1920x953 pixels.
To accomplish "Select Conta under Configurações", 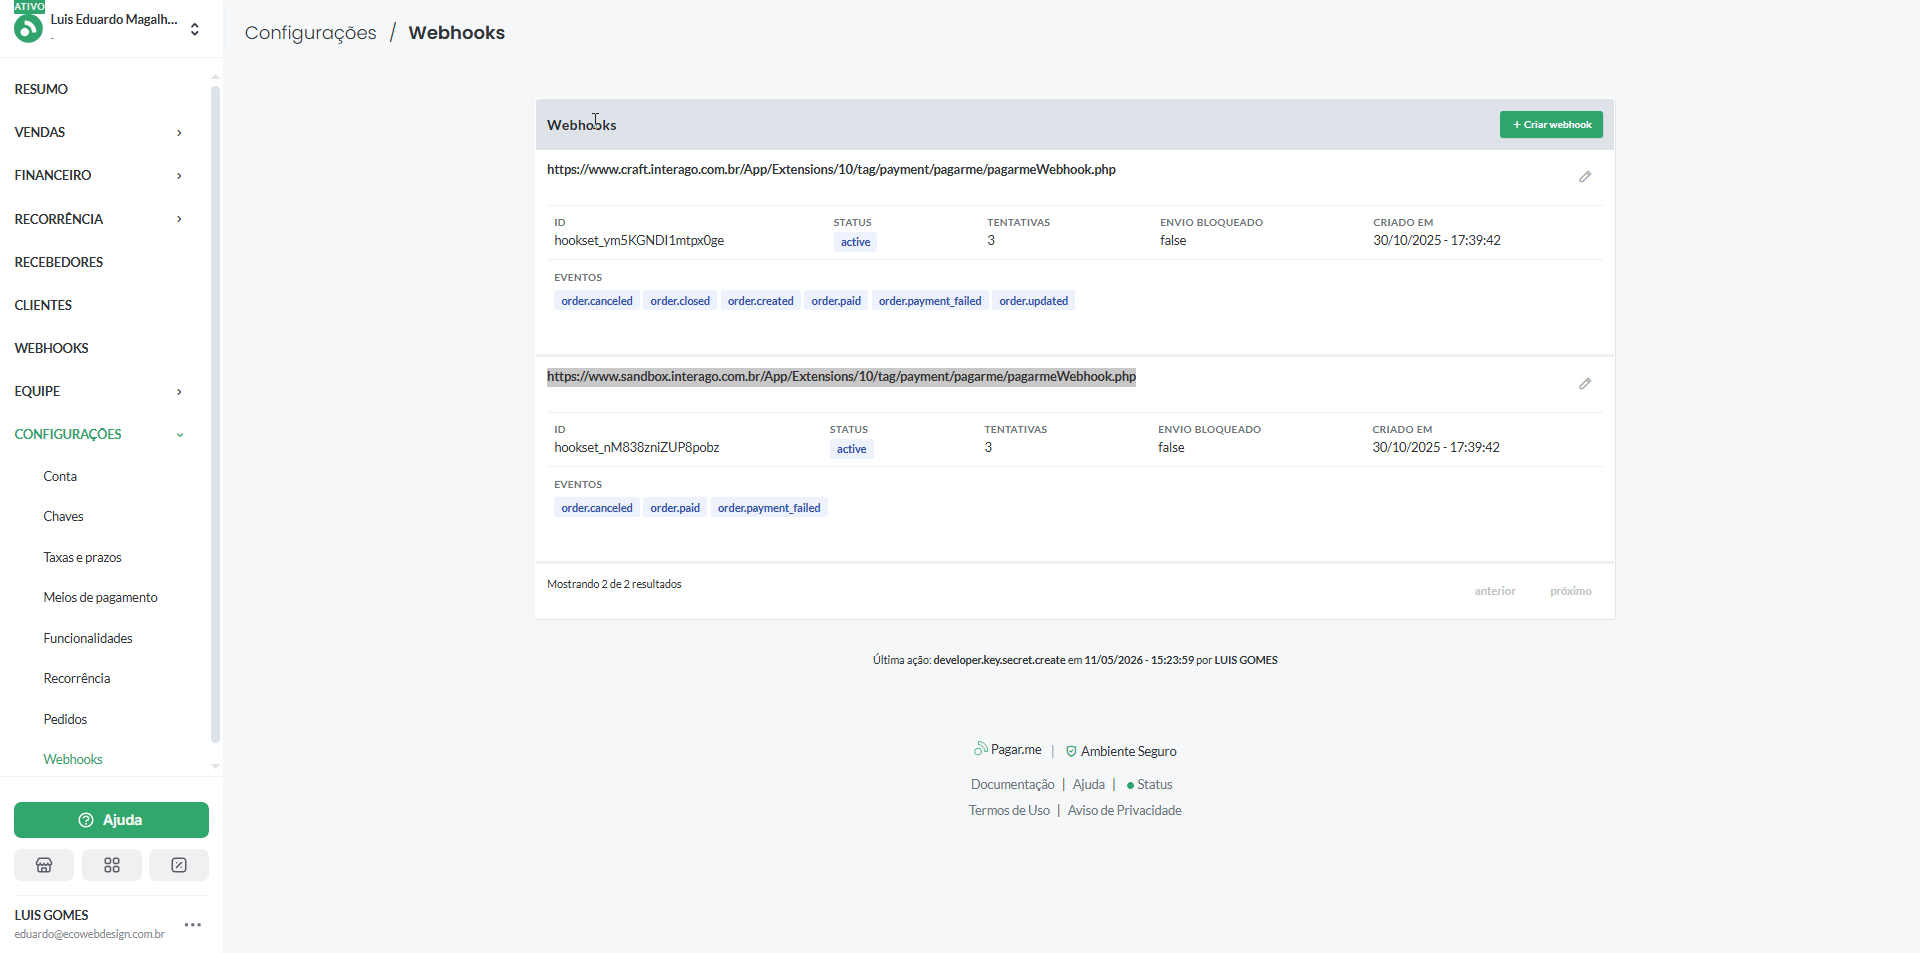I will coord(60,476).
